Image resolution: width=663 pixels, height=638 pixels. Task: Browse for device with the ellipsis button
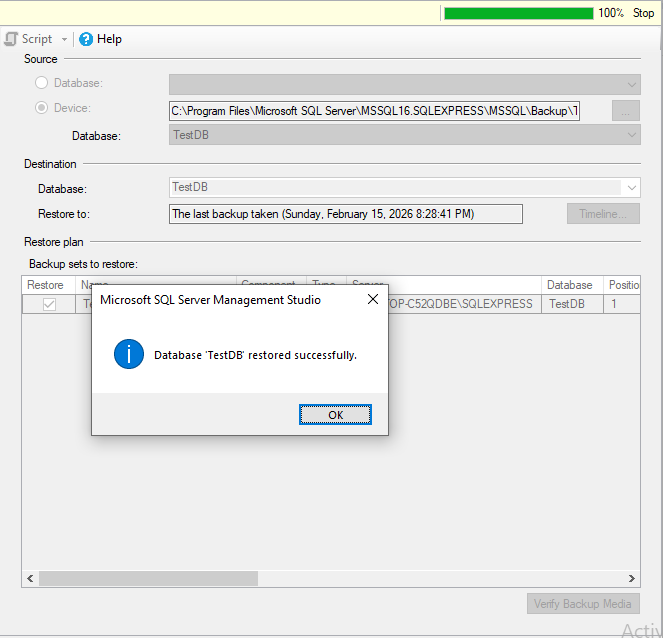click(625, 111)
